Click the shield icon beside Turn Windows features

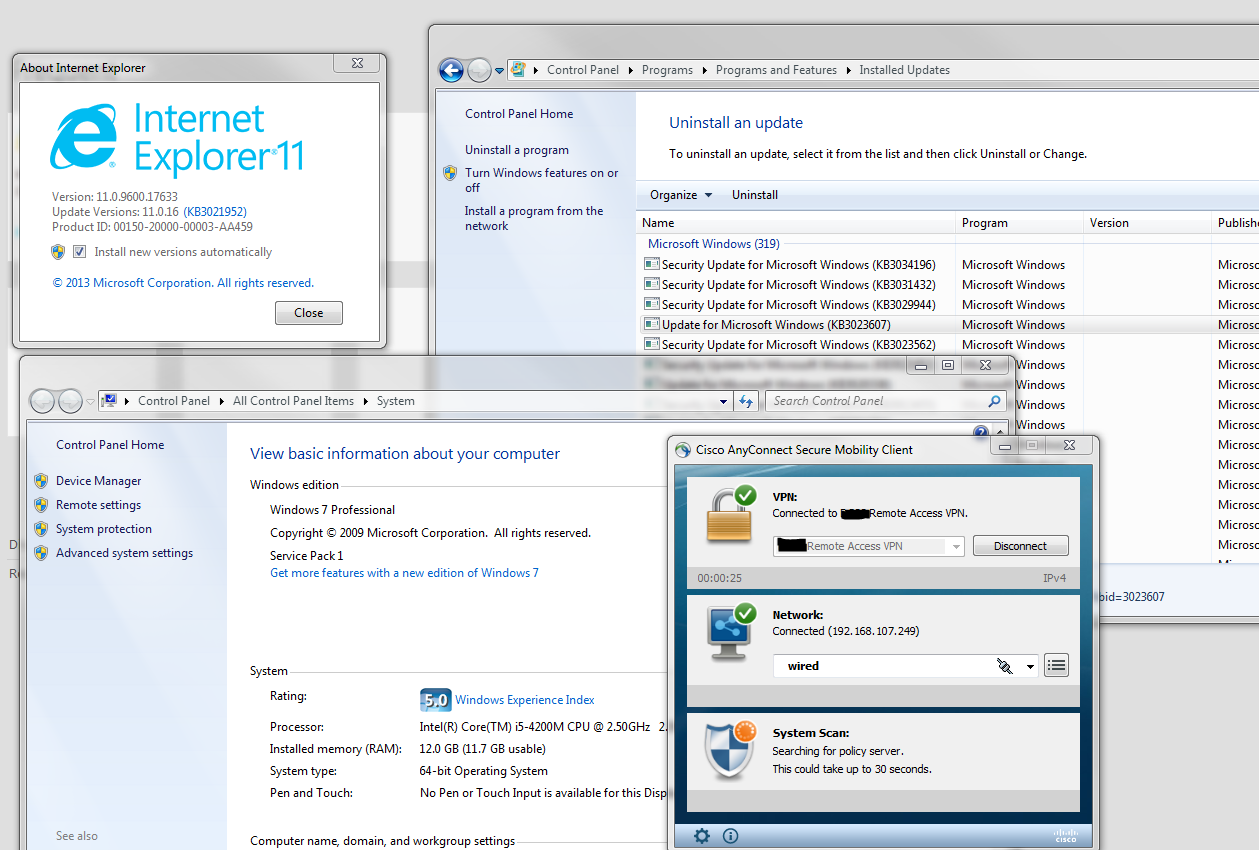click(x=450, y=173)
